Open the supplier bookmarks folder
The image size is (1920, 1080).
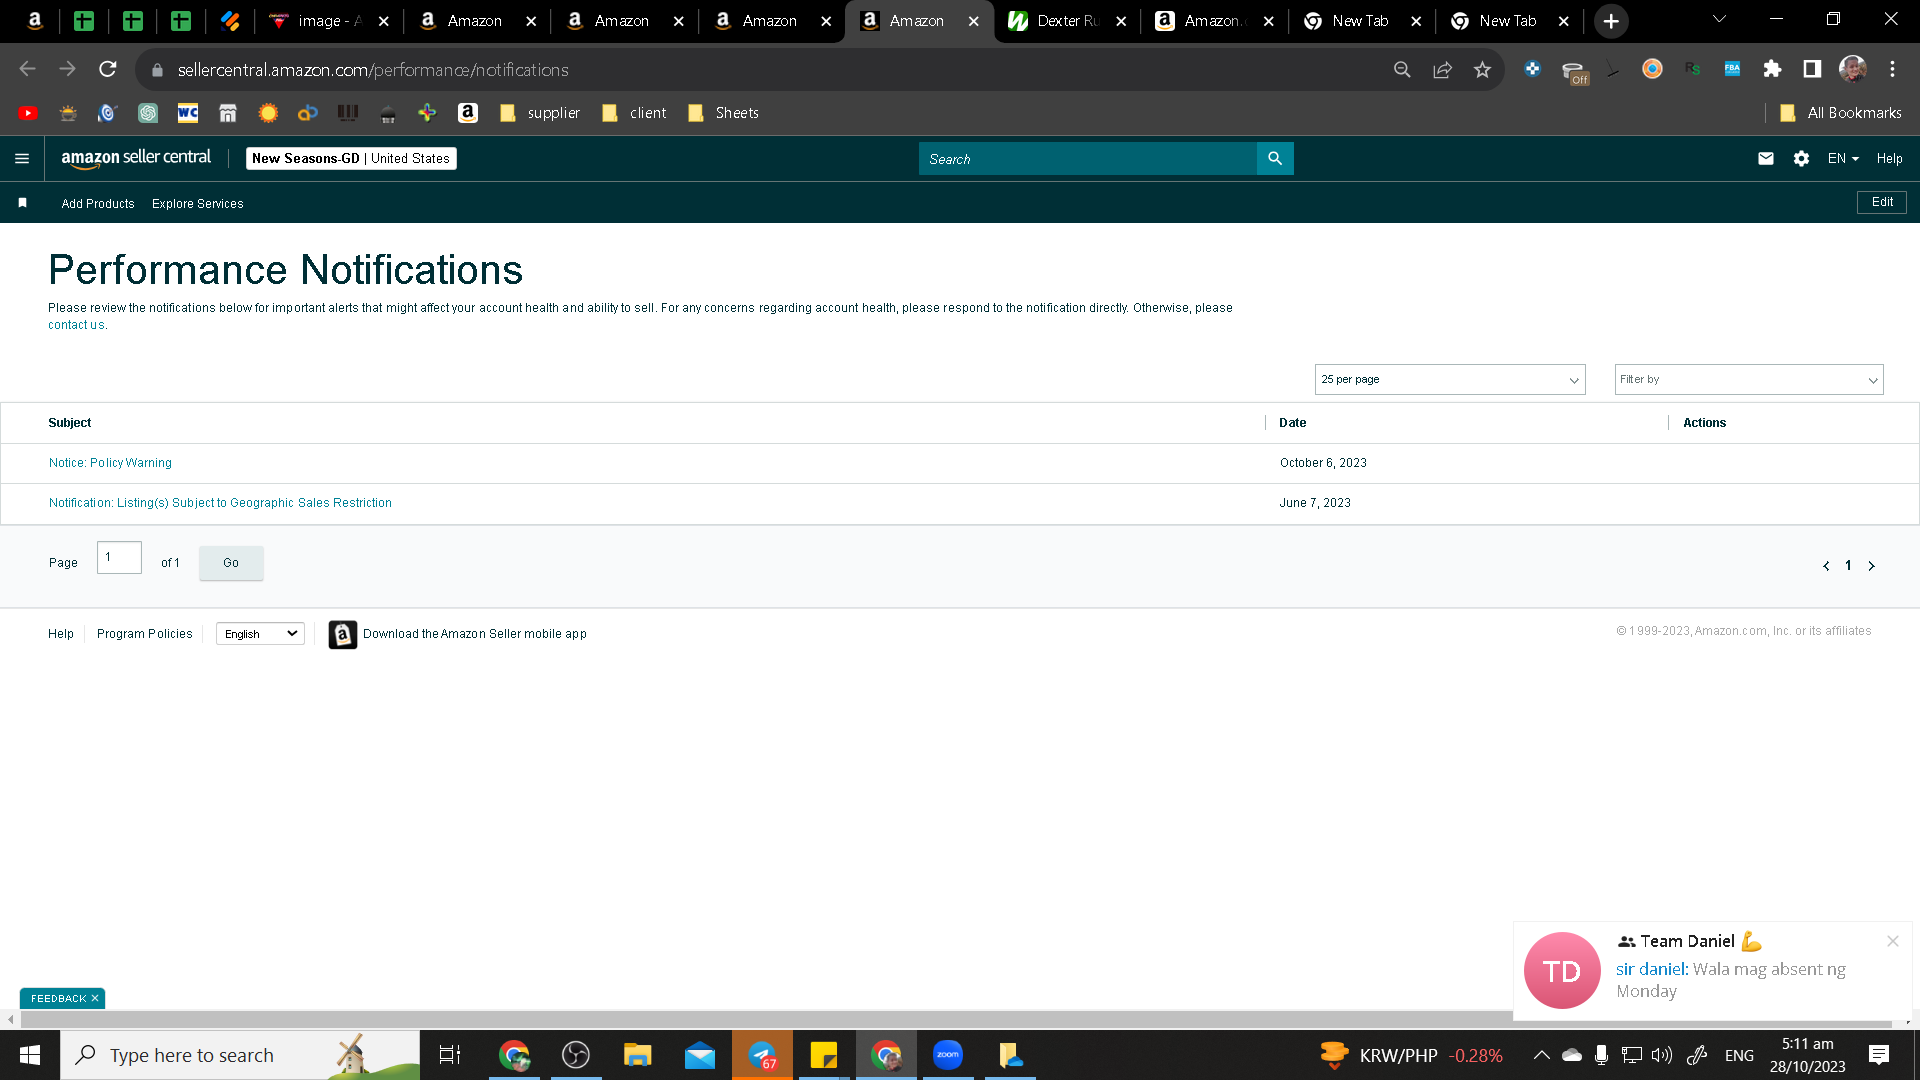pyautogui.click(x=540, y=113)
